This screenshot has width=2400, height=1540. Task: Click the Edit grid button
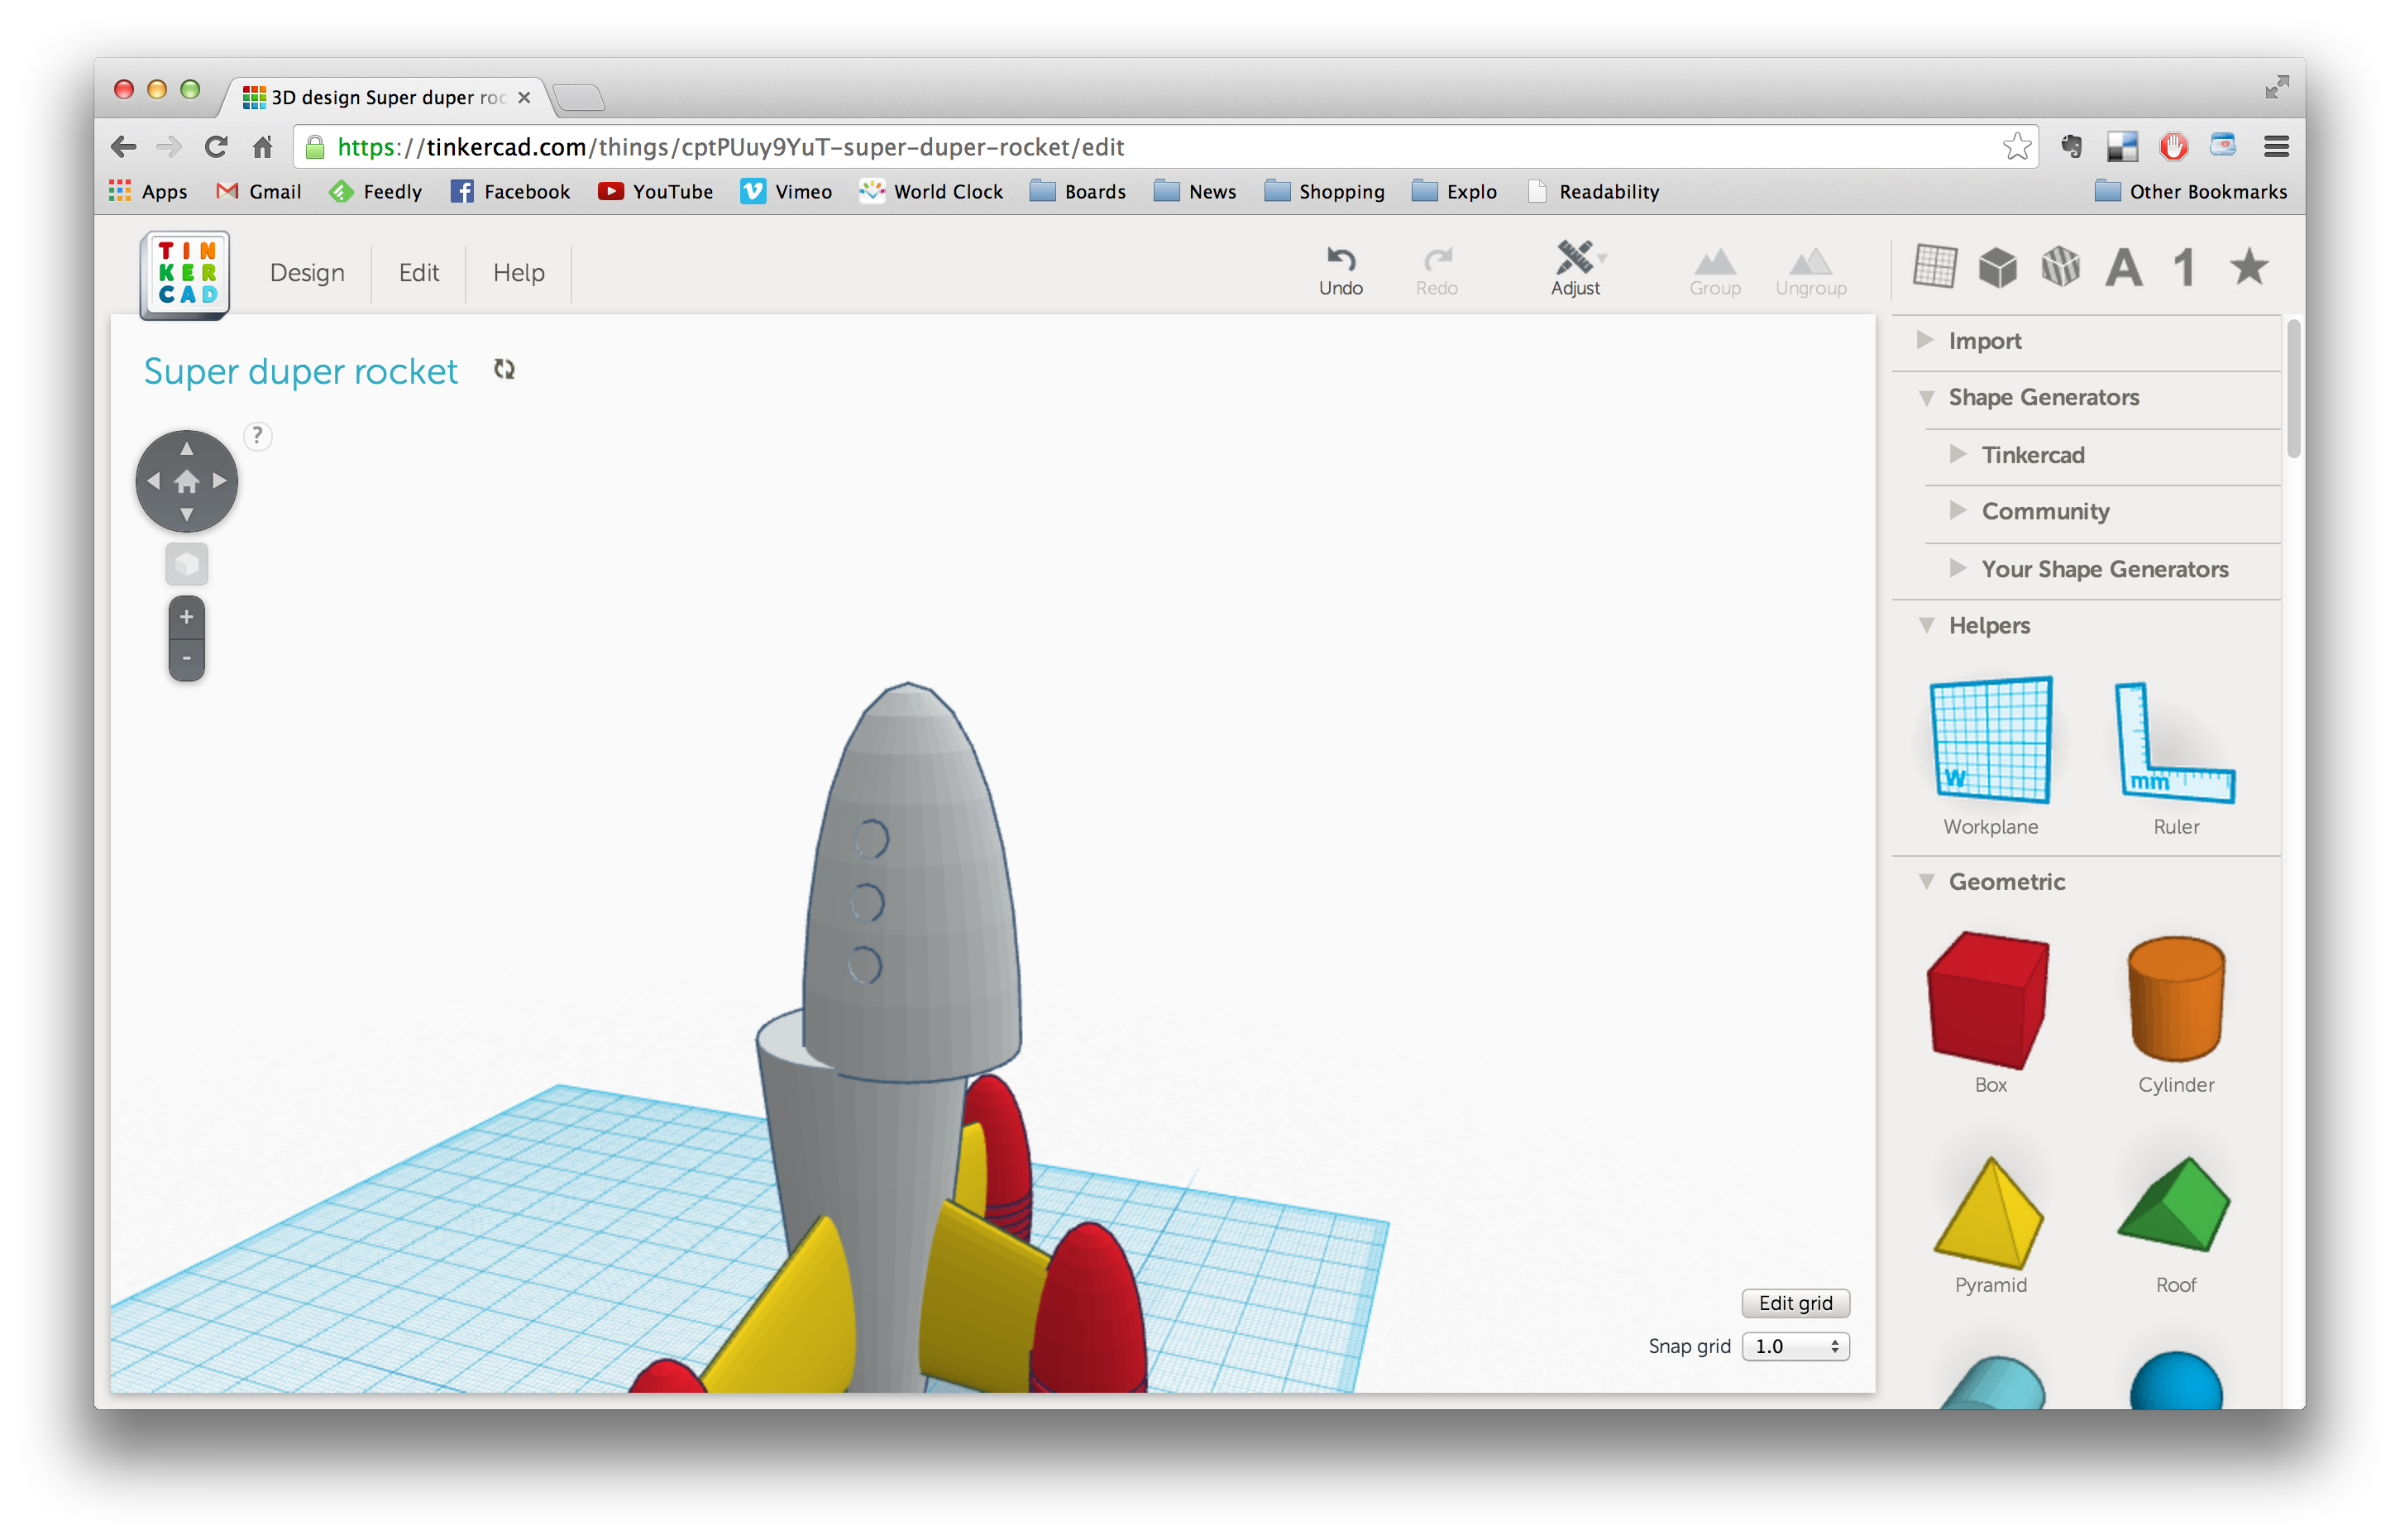pos(1795,1303)
